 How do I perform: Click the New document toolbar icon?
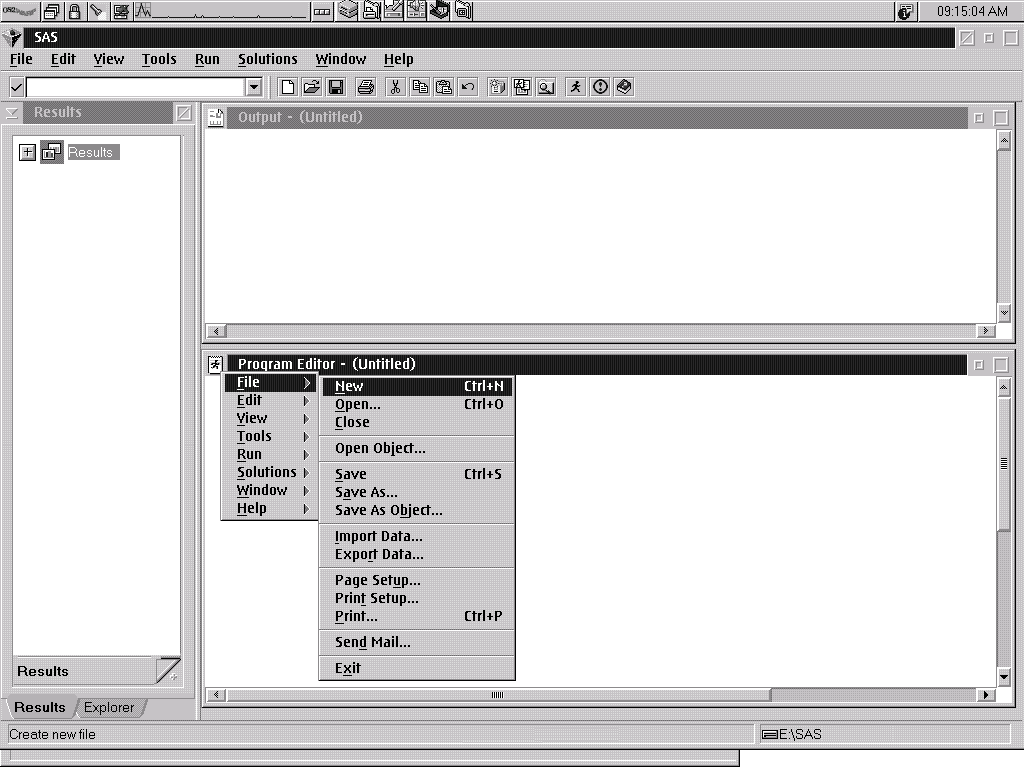tap(287, 87)
